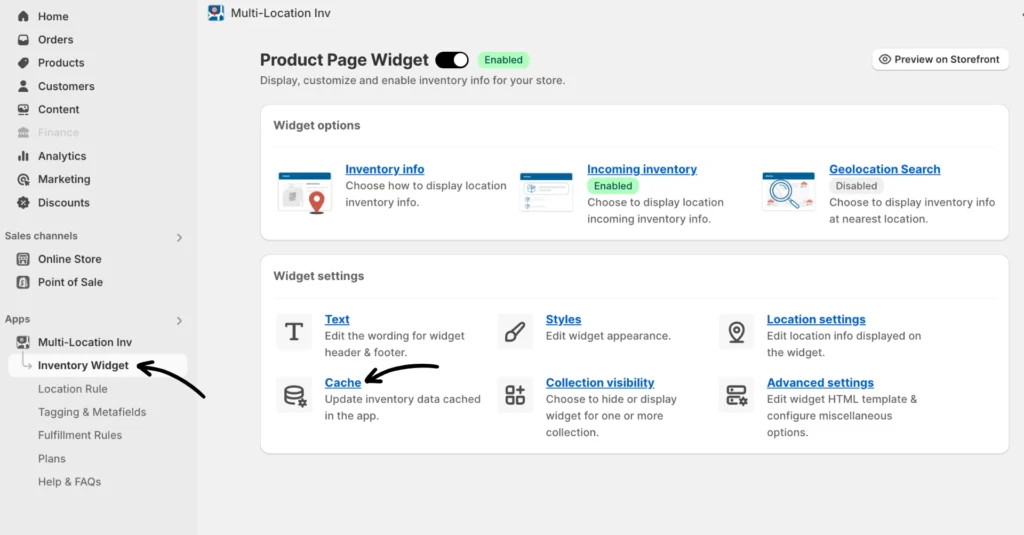
Task: Click the Multi-Location Inv app logo icon
Action: (x=216, y=13)
